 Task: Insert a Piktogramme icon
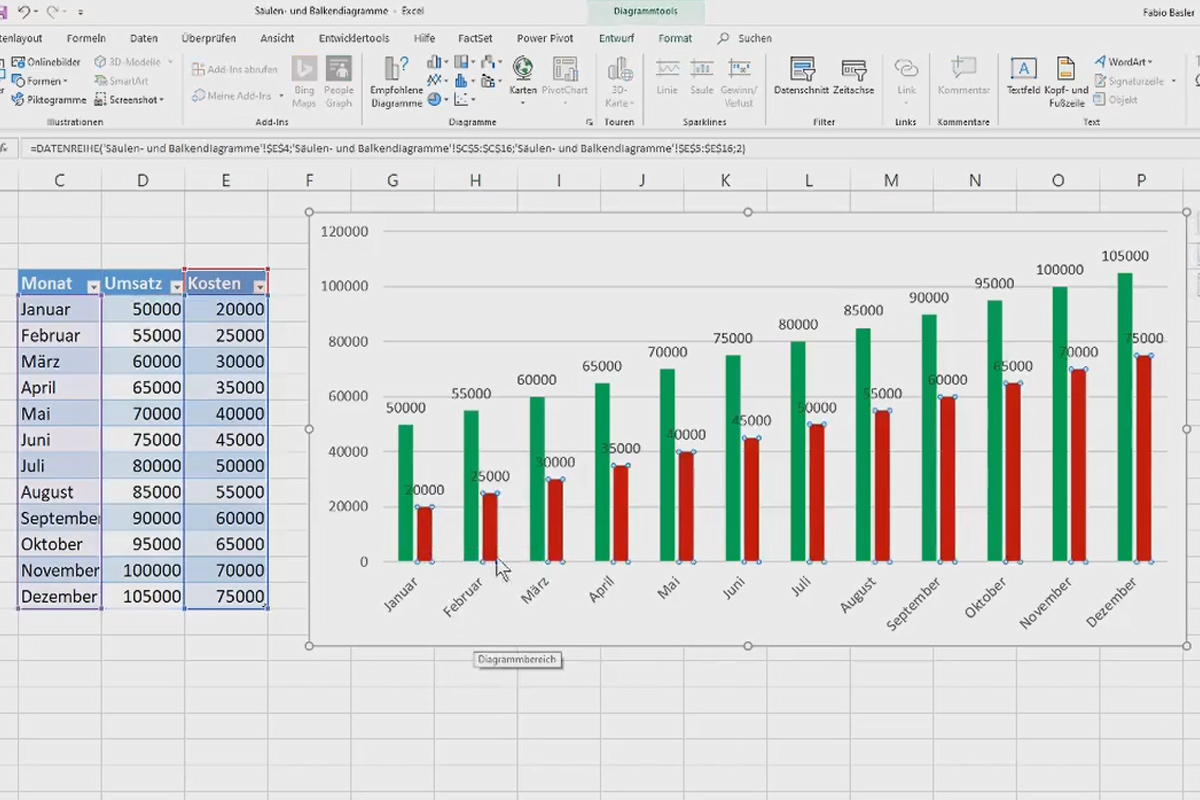48,99
